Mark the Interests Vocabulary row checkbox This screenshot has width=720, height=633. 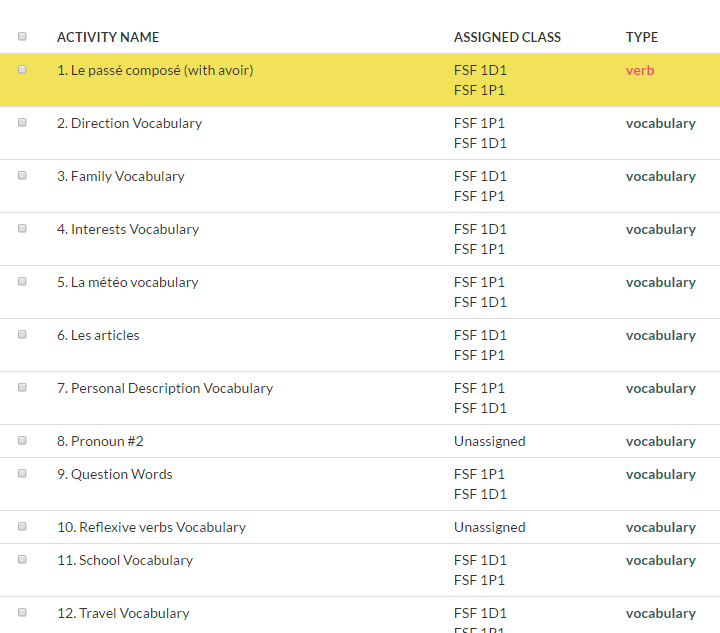pyautogui.click(x=22, y=229)
